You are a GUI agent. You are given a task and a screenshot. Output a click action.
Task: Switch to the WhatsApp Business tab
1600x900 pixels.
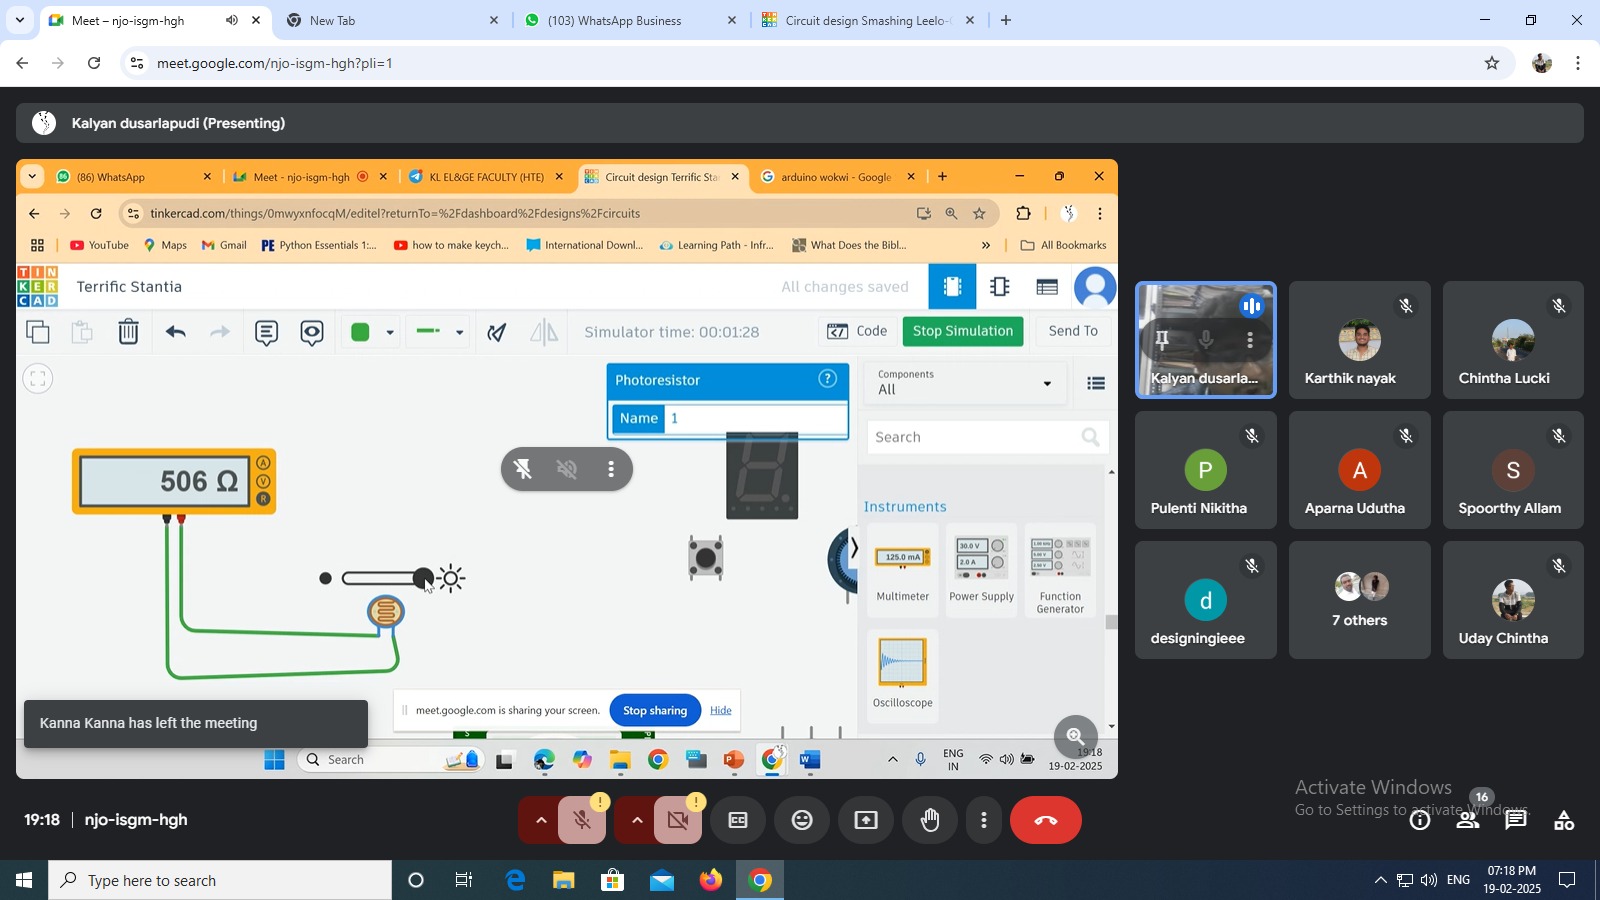click(615, 20)
